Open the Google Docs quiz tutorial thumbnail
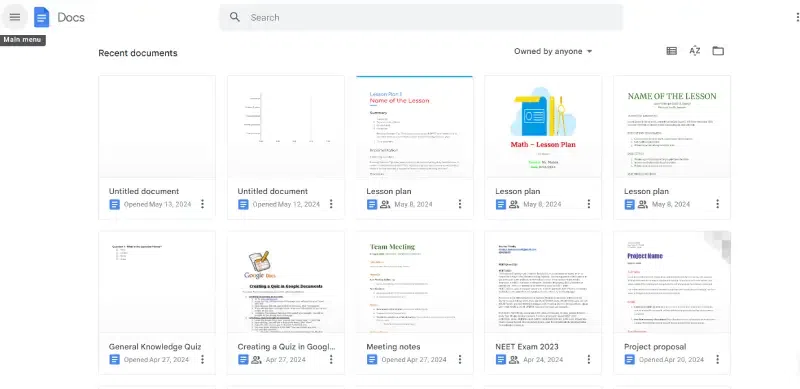 tap(286, 282)
